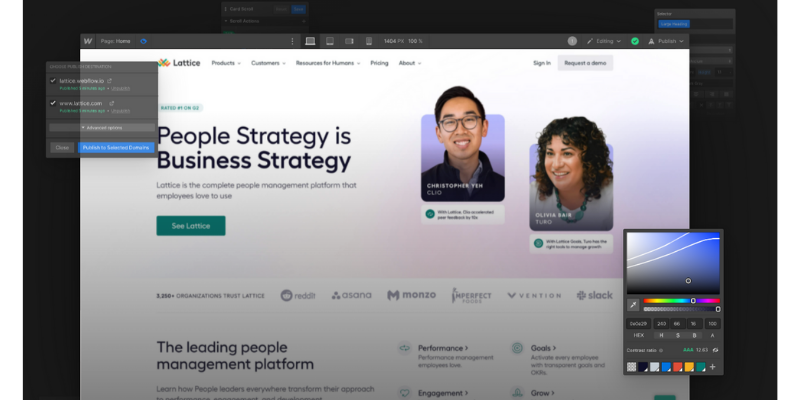Image resolution: width=800 pixels, height=400 pixels.
Task: Open the About nav dropdown
Action: [410, 63]
